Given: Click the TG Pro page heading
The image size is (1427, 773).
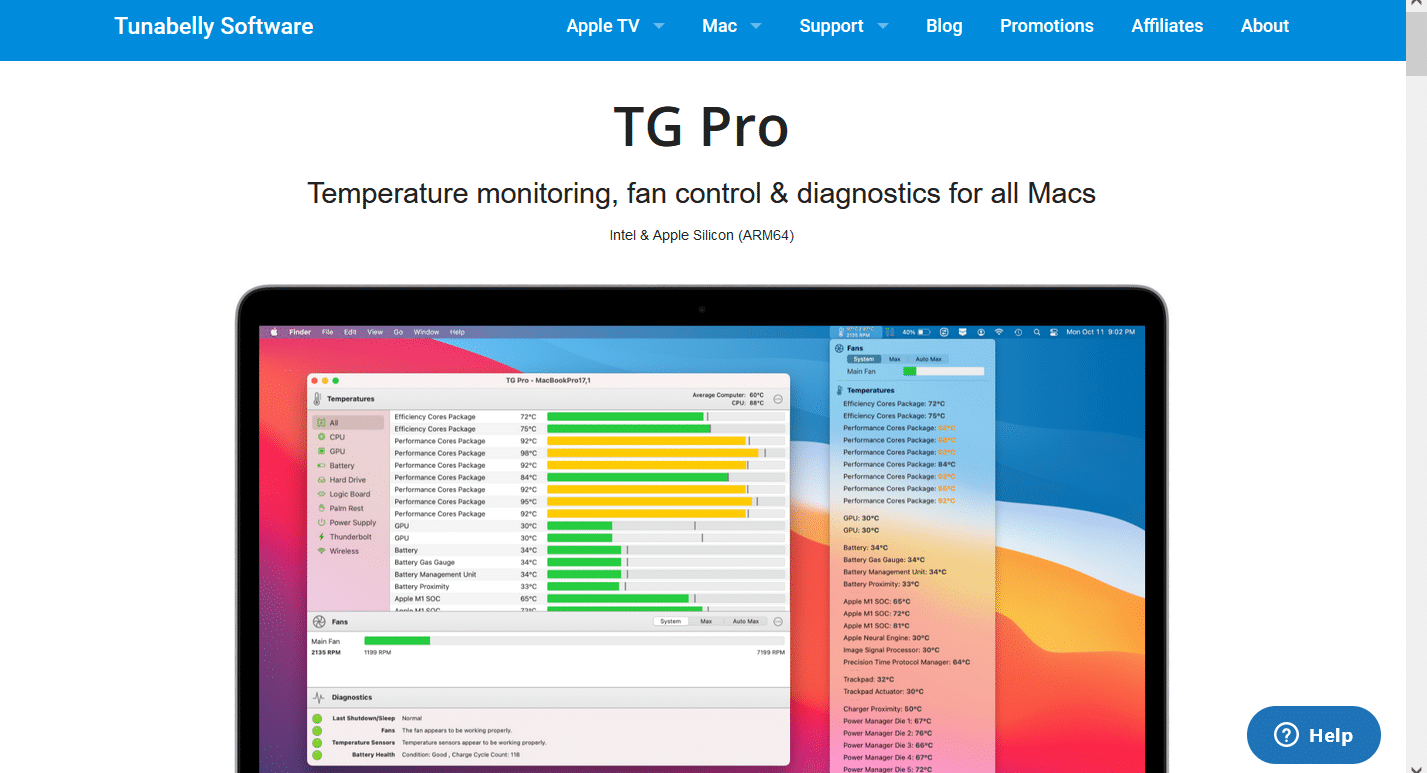Looking at the screenshot, I should [701, 127].
